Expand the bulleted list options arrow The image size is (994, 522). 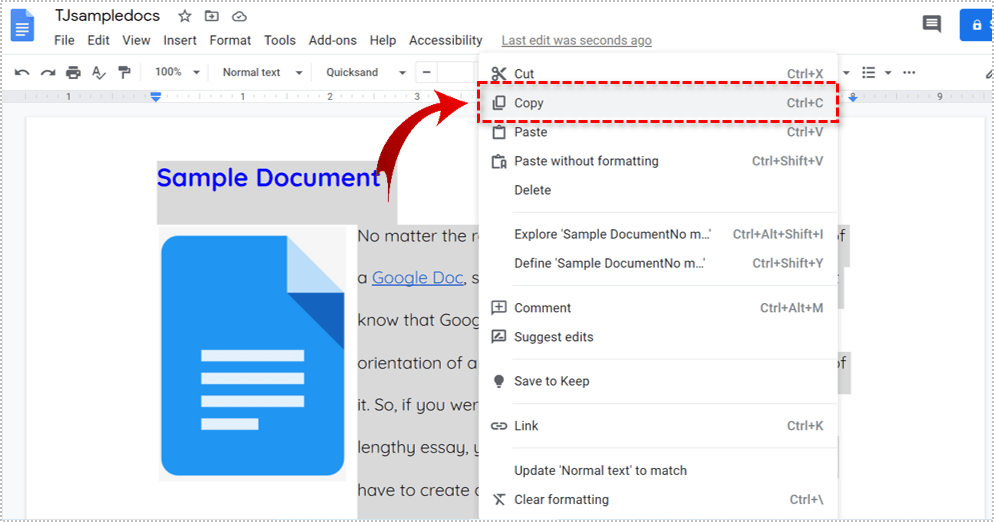887,72
